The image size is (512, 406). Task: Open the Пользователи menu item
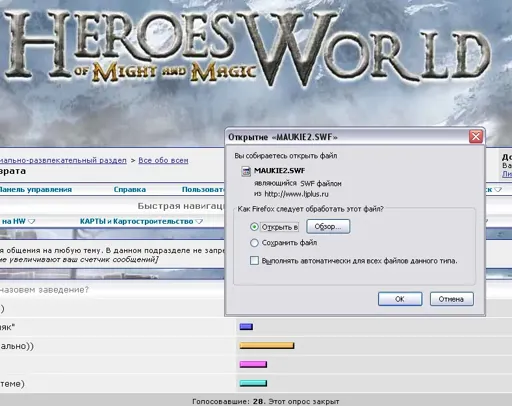203,189
